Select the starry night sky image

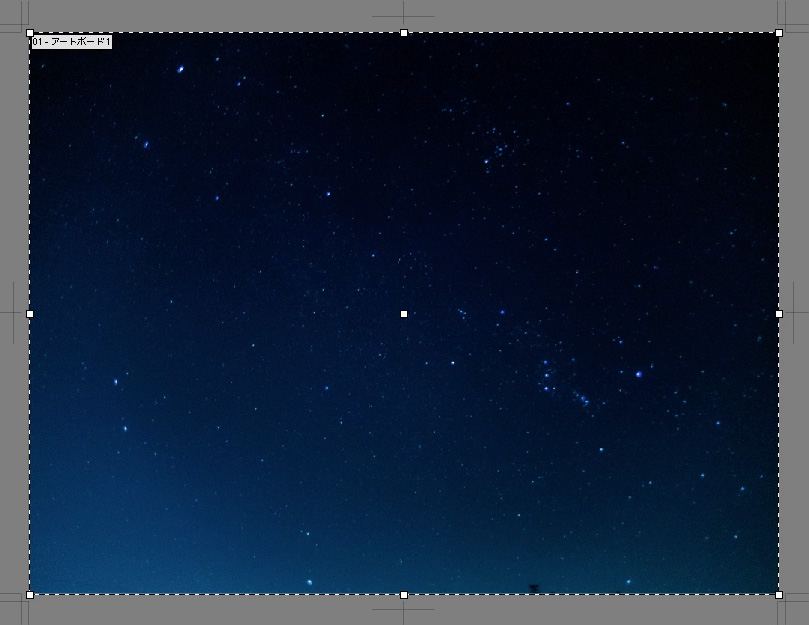tap(300, 250)
